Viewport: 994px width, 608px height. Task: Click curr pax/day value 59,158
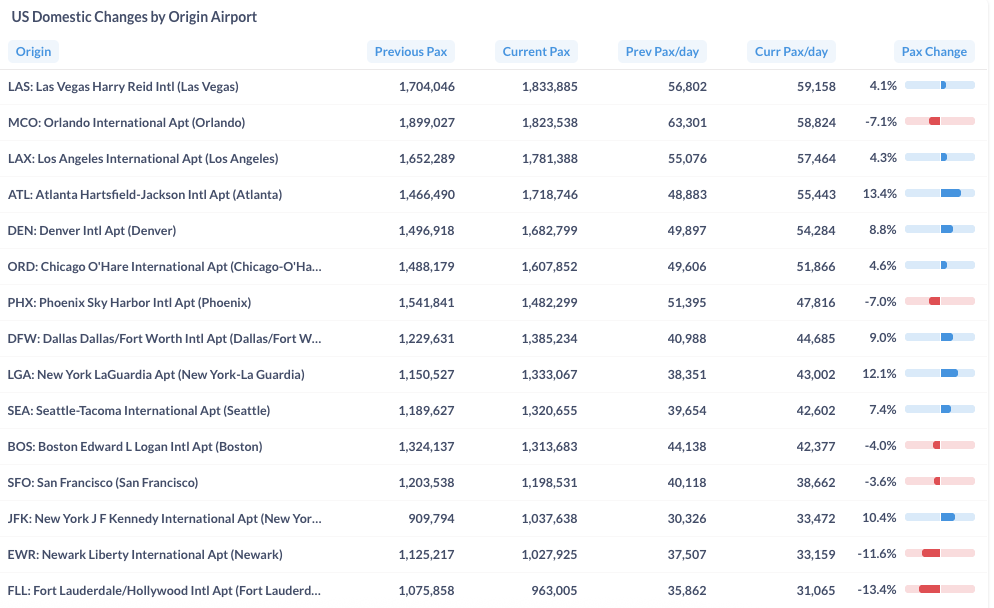[x=816, y=87]
